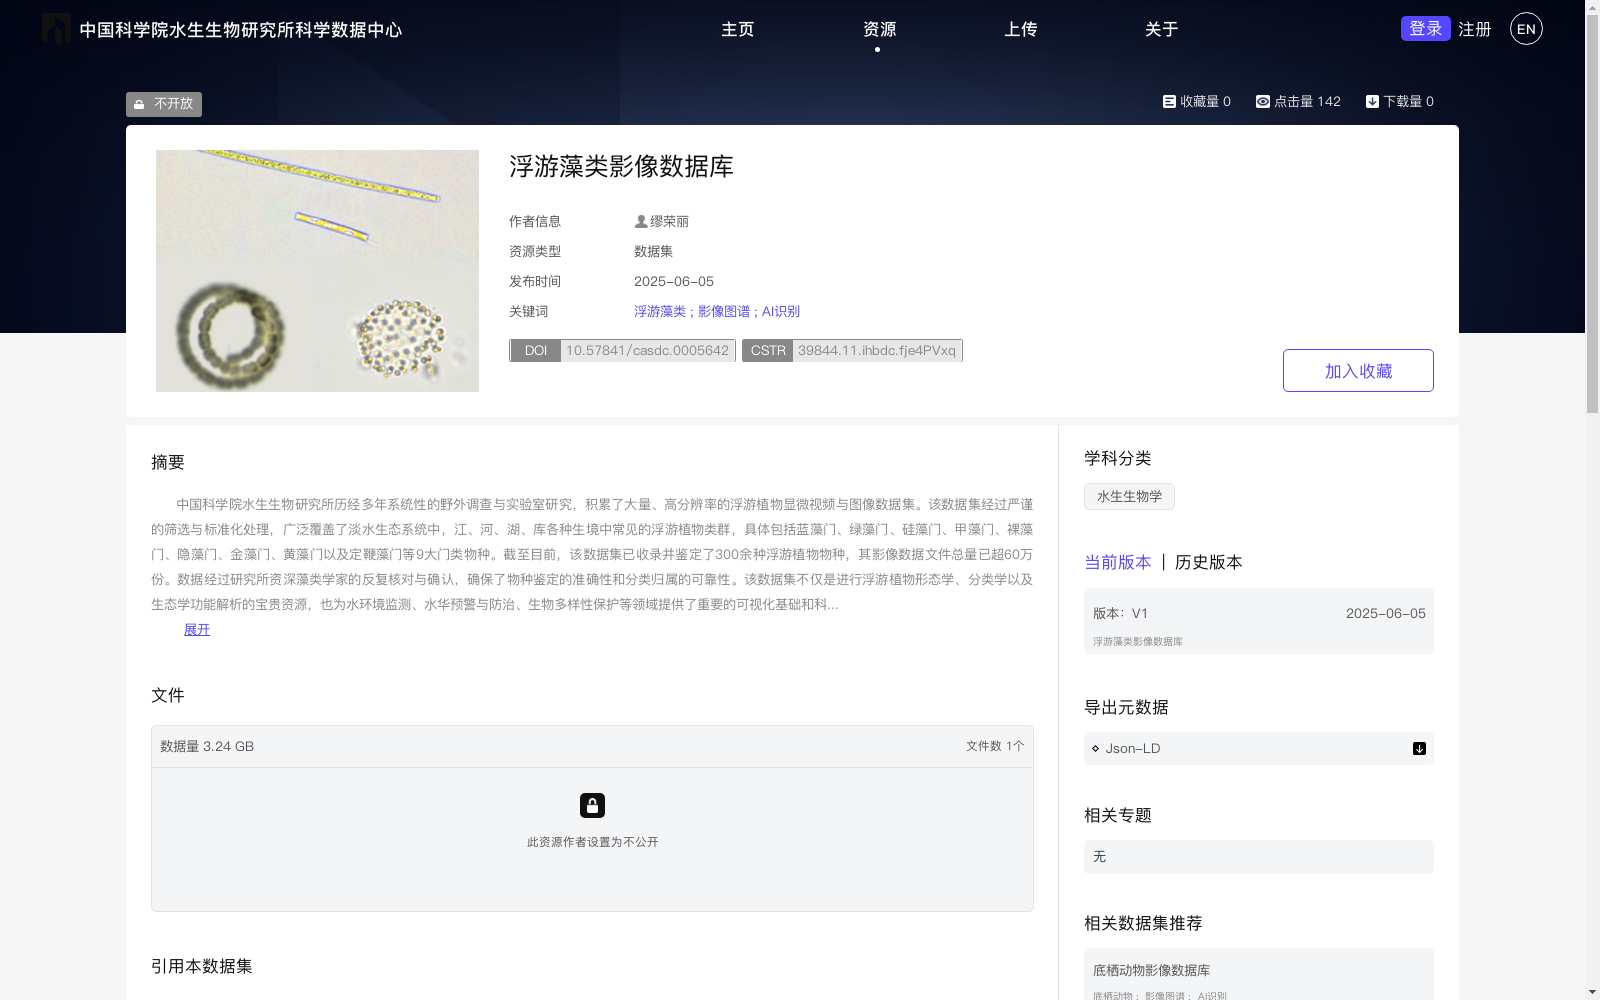Switch to the 历史版本 tab

click(x=1209, y=562)
